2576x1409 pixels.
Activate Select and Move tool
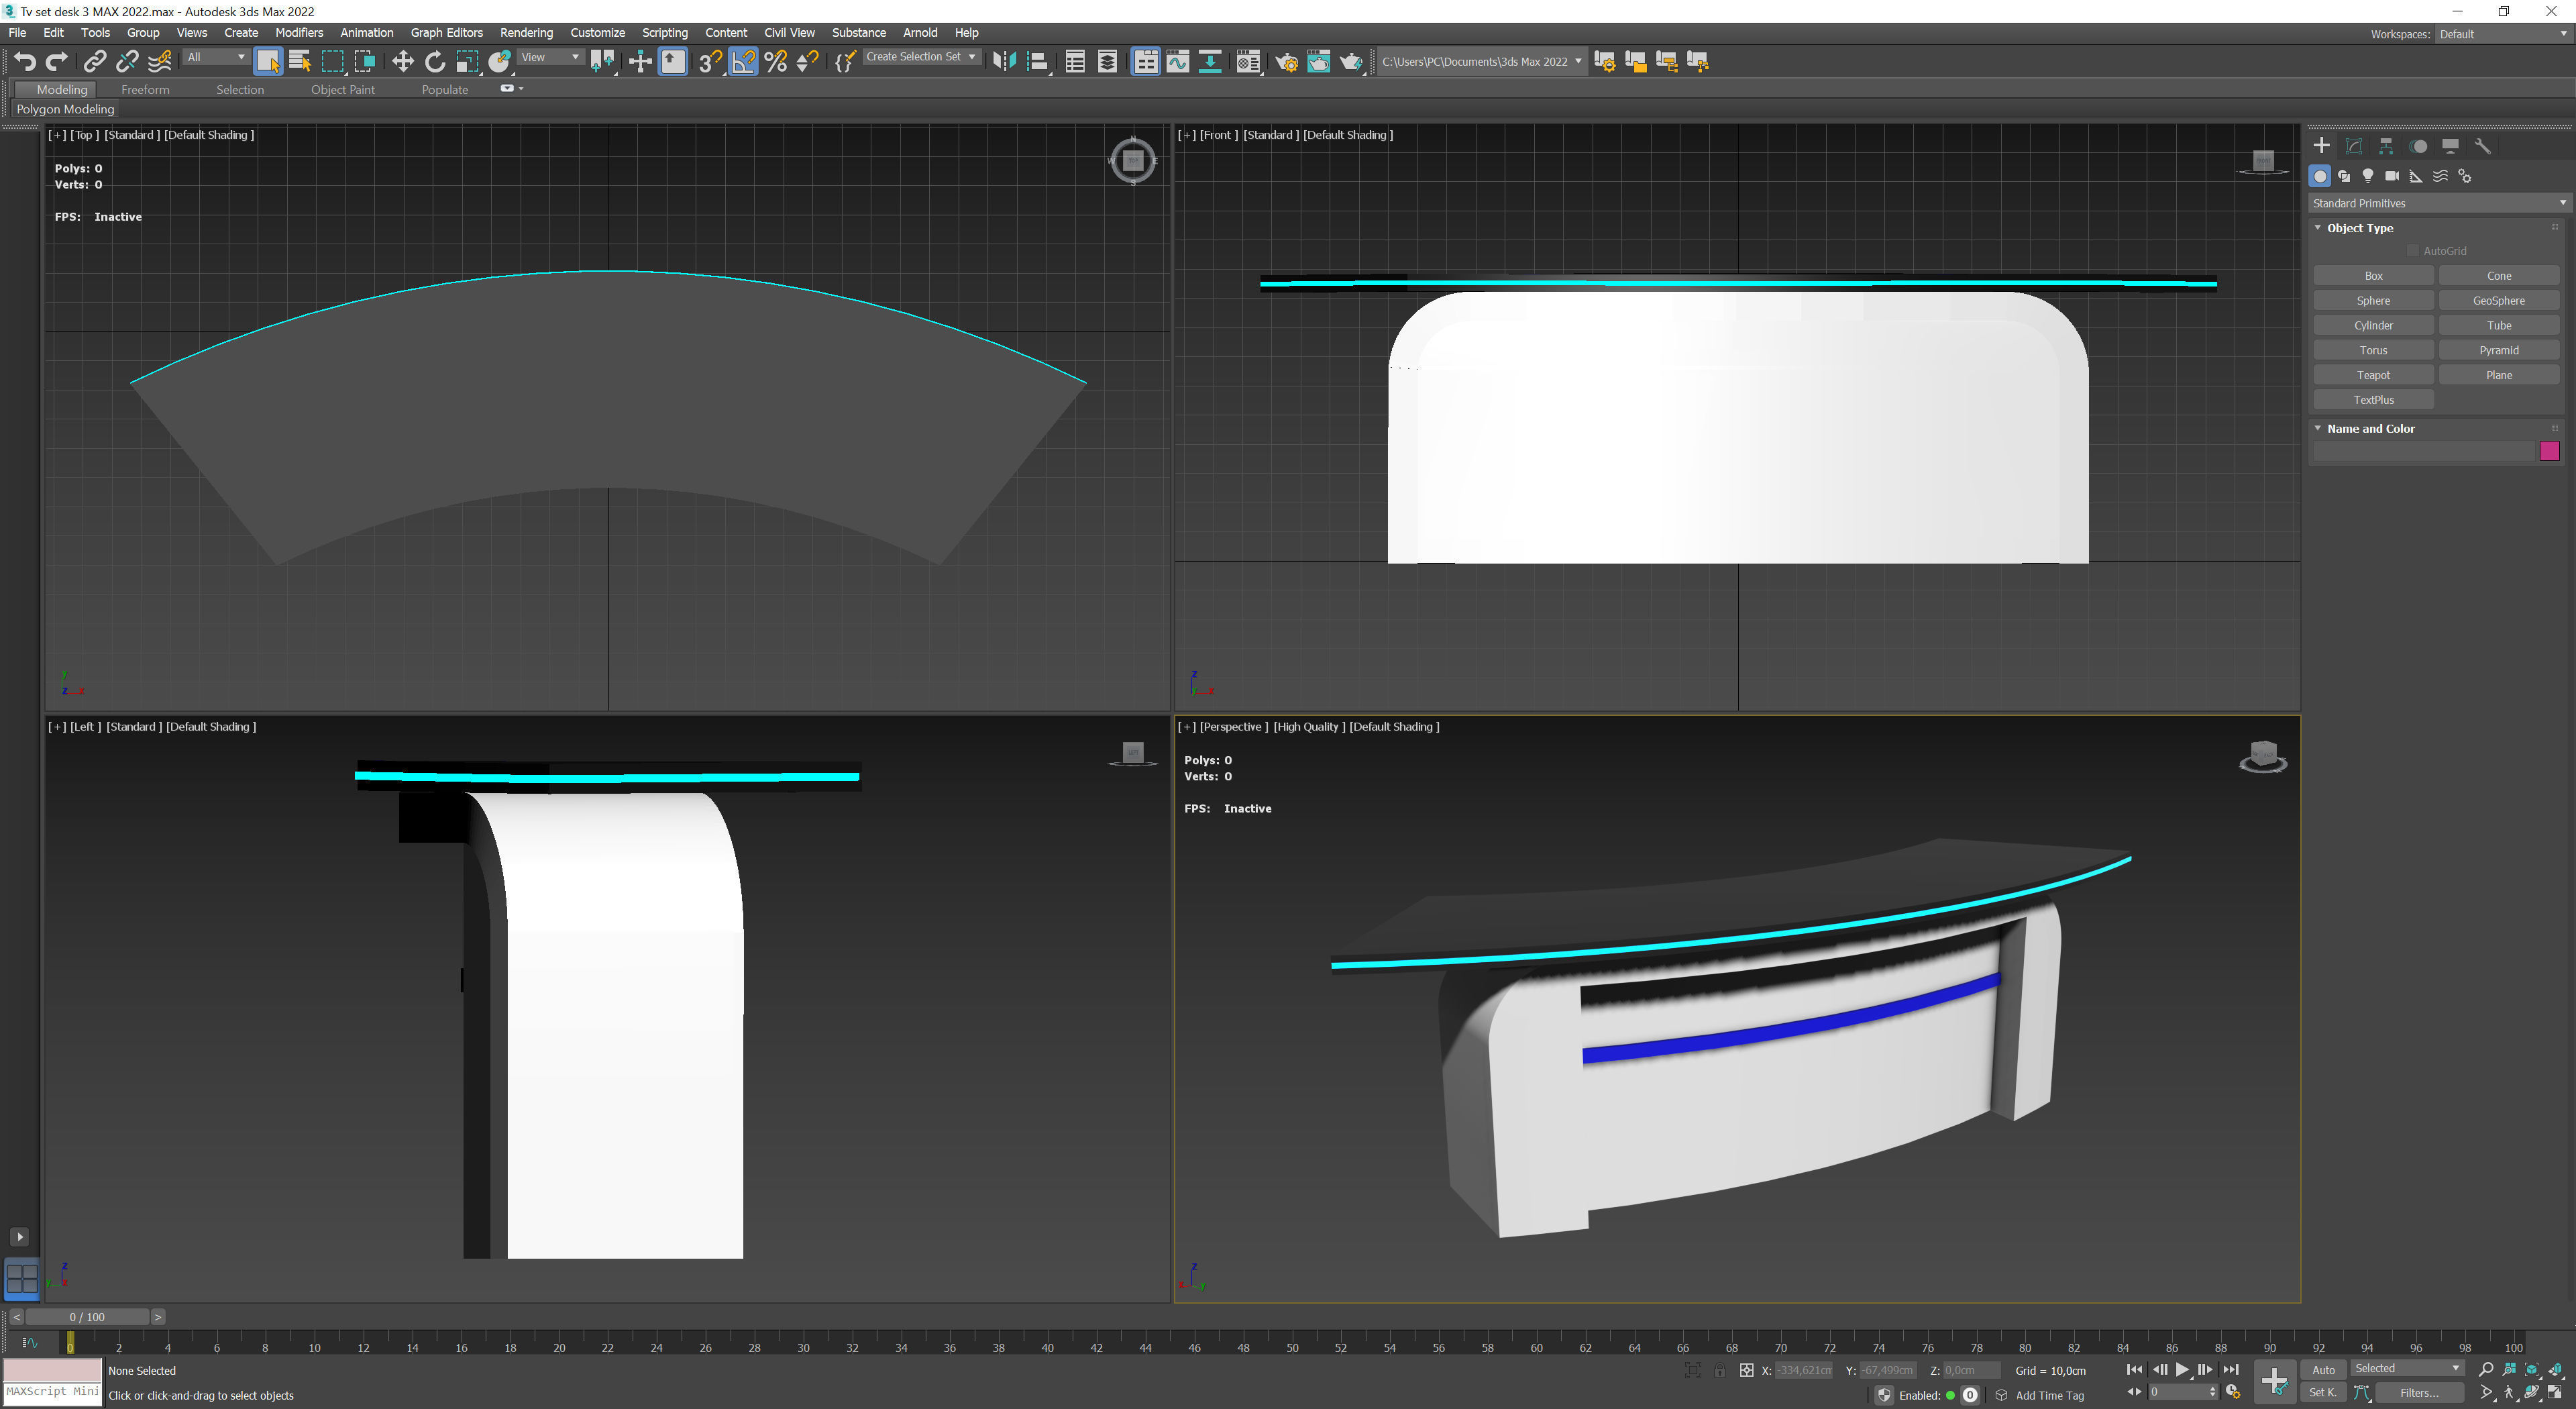point(402,62)
